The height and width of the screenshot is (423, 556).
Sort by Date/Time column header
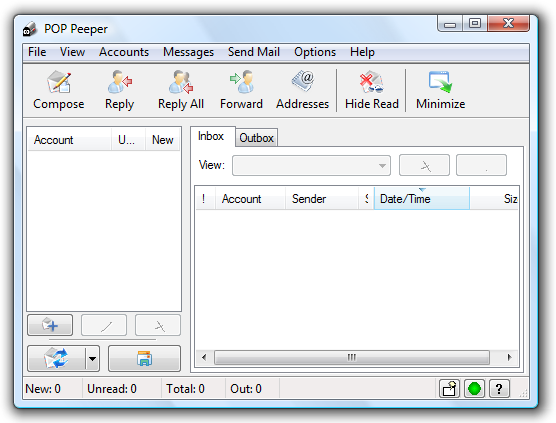[422, 199]
